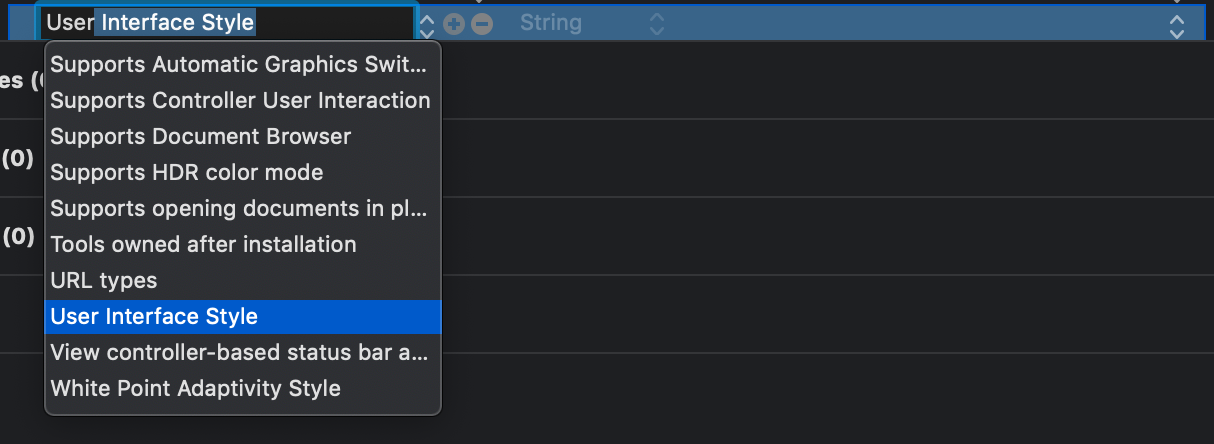
Task: Pick Supports Document Browser from list
Action: click(x=201, y=137)
